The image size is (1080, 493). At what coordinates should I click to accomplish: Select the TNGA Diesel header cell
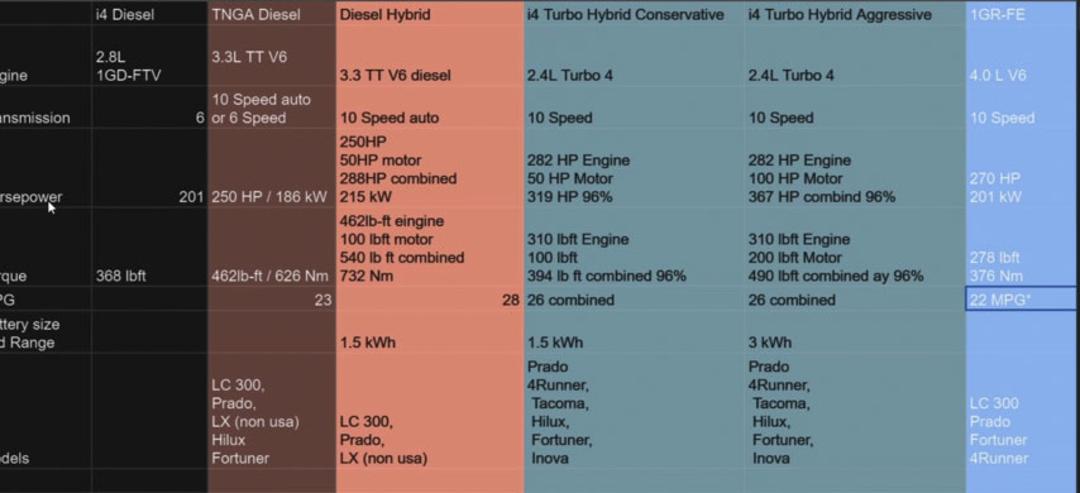pyautogui.click(x=271, y=14)
